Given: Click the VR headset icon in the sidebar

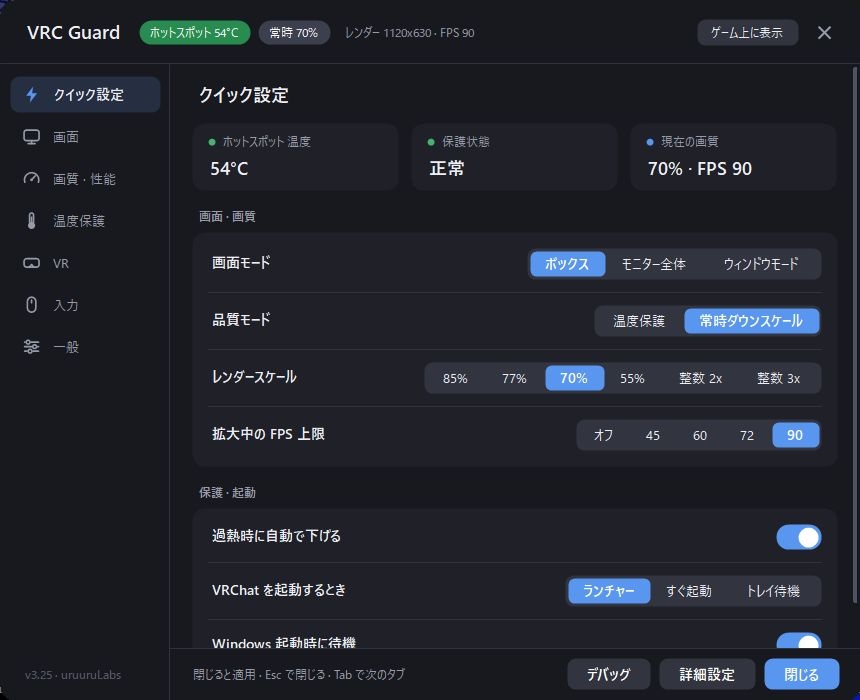Looking at the screenshot, I should click(31, 263).
